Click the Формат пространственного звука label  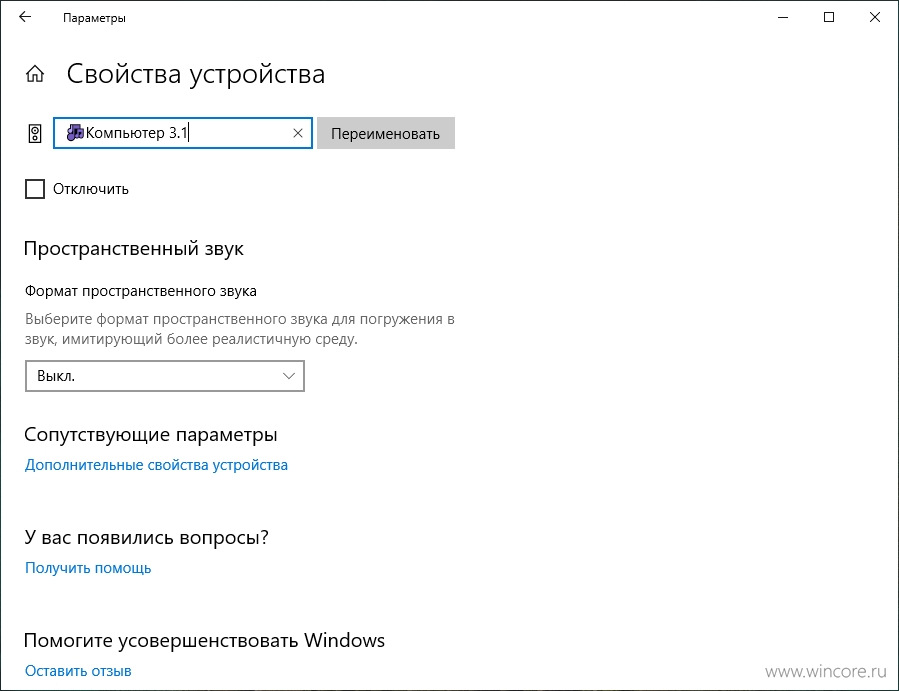[140, 291]
